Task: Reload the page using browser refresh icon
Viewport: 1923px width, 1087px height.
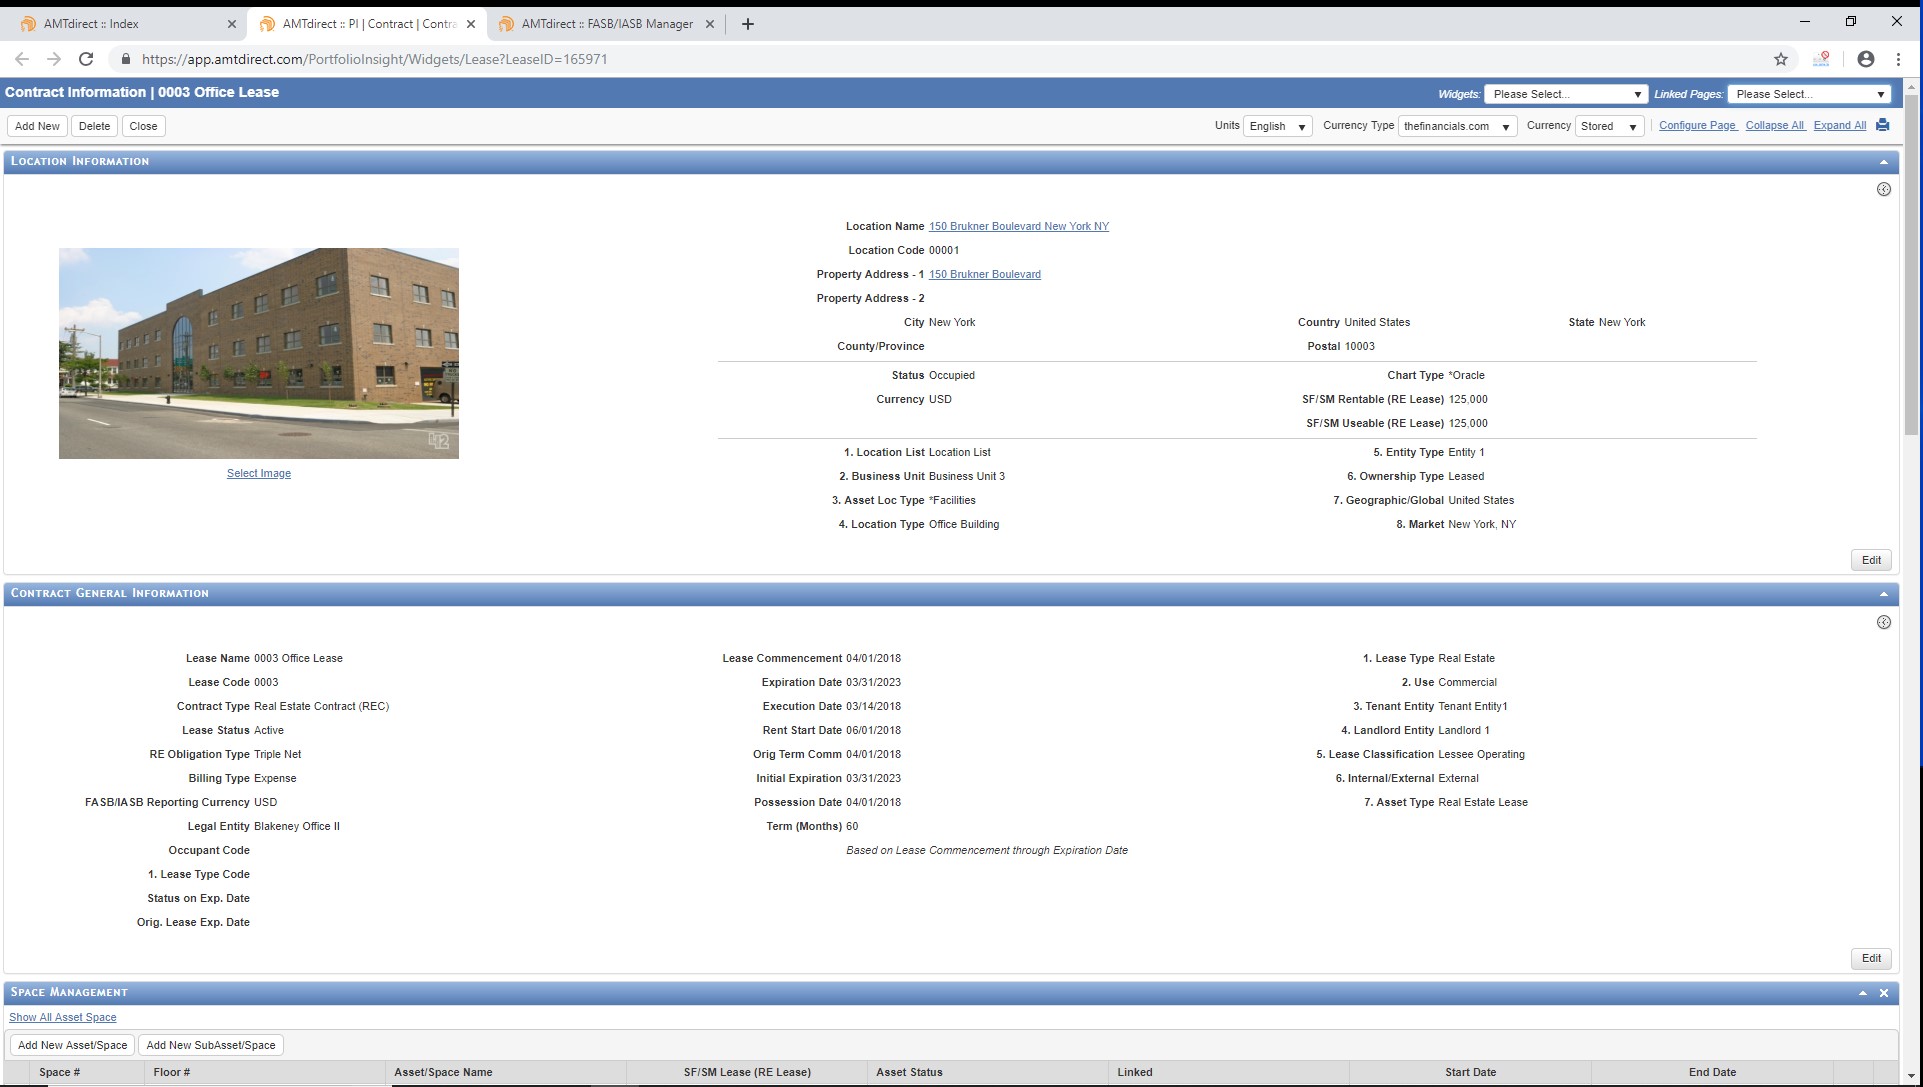Action: 86,59
